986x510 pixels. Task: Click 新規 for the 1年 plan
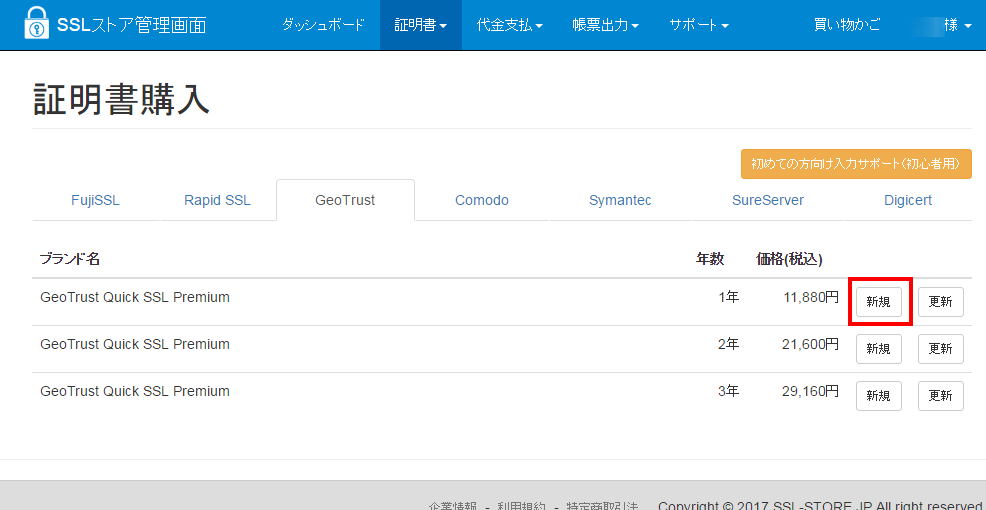[878, 302]
